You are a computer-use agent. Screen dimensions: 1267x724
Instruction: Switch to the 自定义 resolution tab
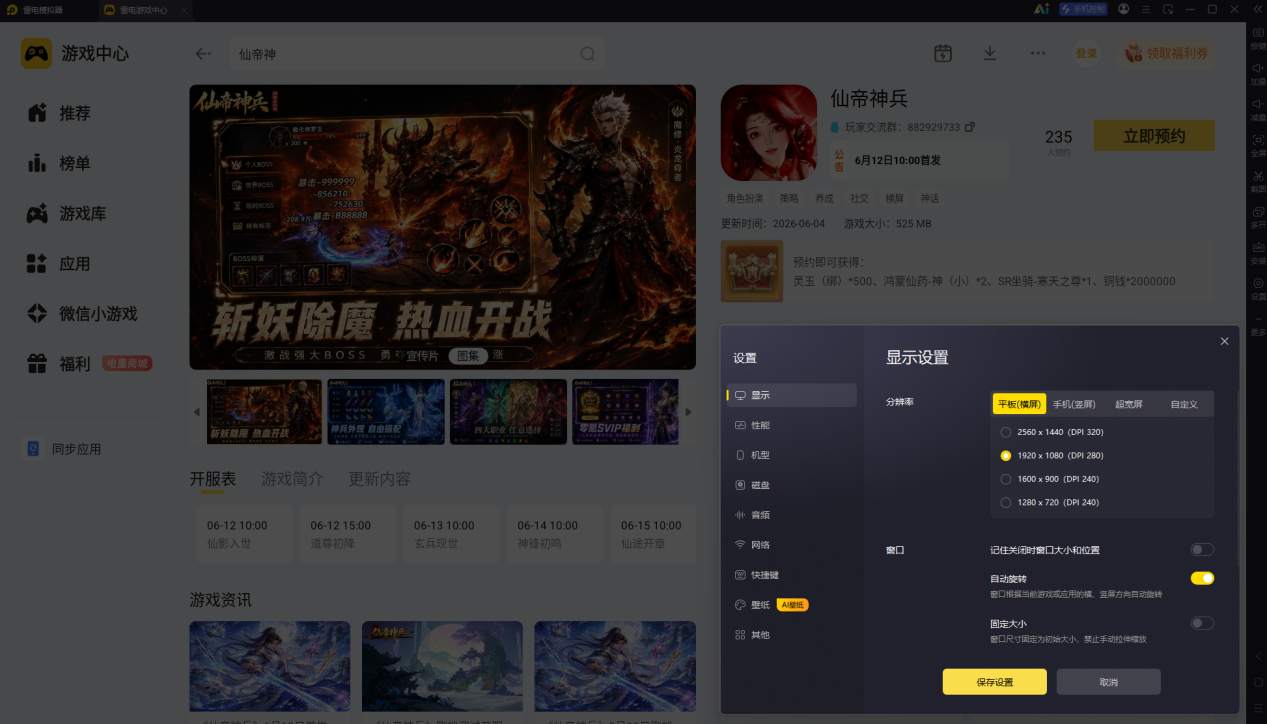tap(1184, 404)
